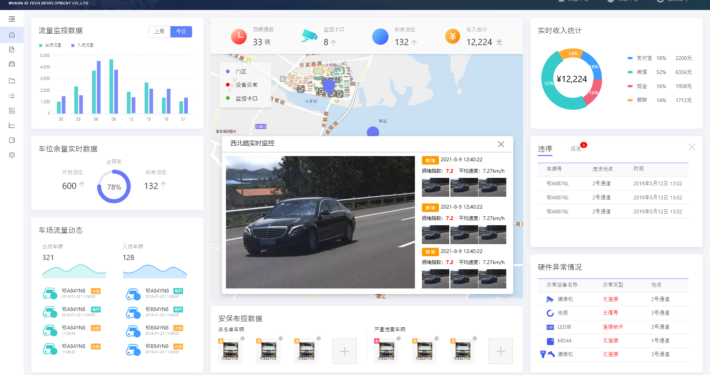Select the 违停 tab

[545, 149]
